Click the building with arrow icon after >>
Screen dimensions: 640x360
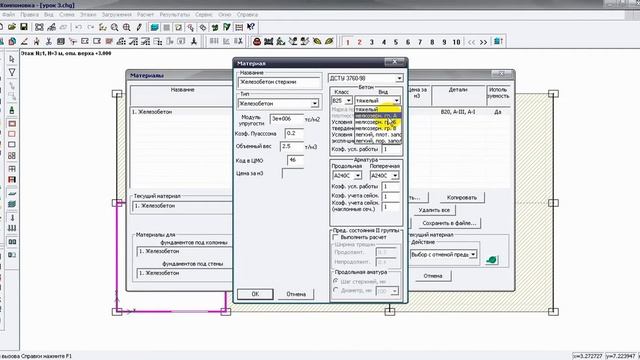coord(498,41)
